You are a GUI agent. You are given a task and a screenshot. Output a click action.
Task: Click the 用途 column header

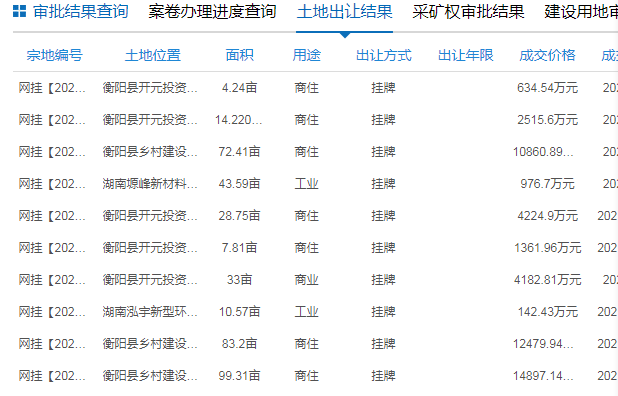pyautogui.click(x=306, y=55)
